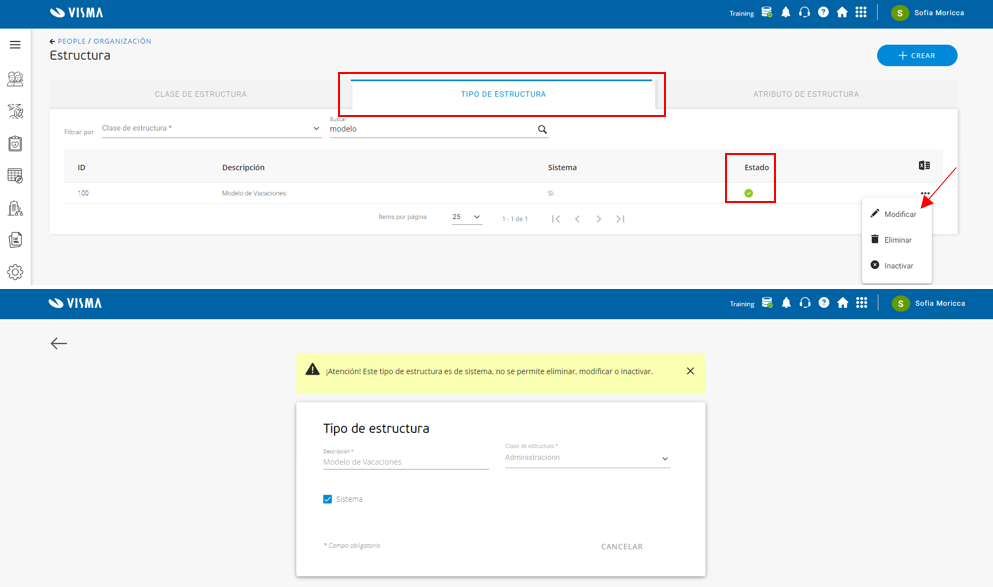Click the Cancelar button
The width and height of the screenshot is (993, 587).
click(622, 546)
